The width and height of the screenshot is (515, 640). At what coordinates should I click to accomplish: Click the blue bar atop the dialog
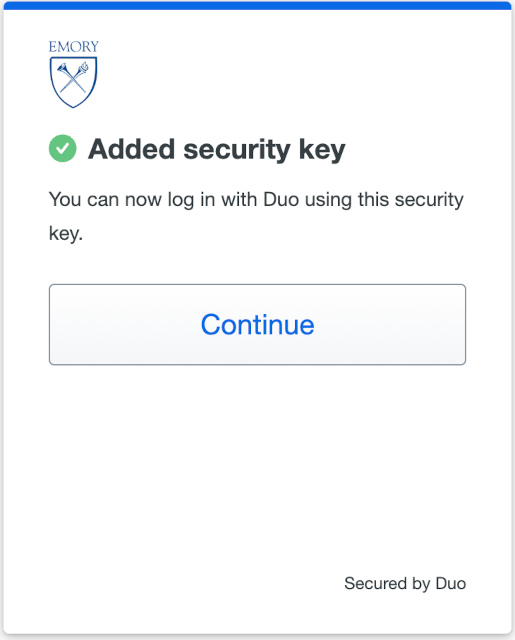click(x=258, y=6)
